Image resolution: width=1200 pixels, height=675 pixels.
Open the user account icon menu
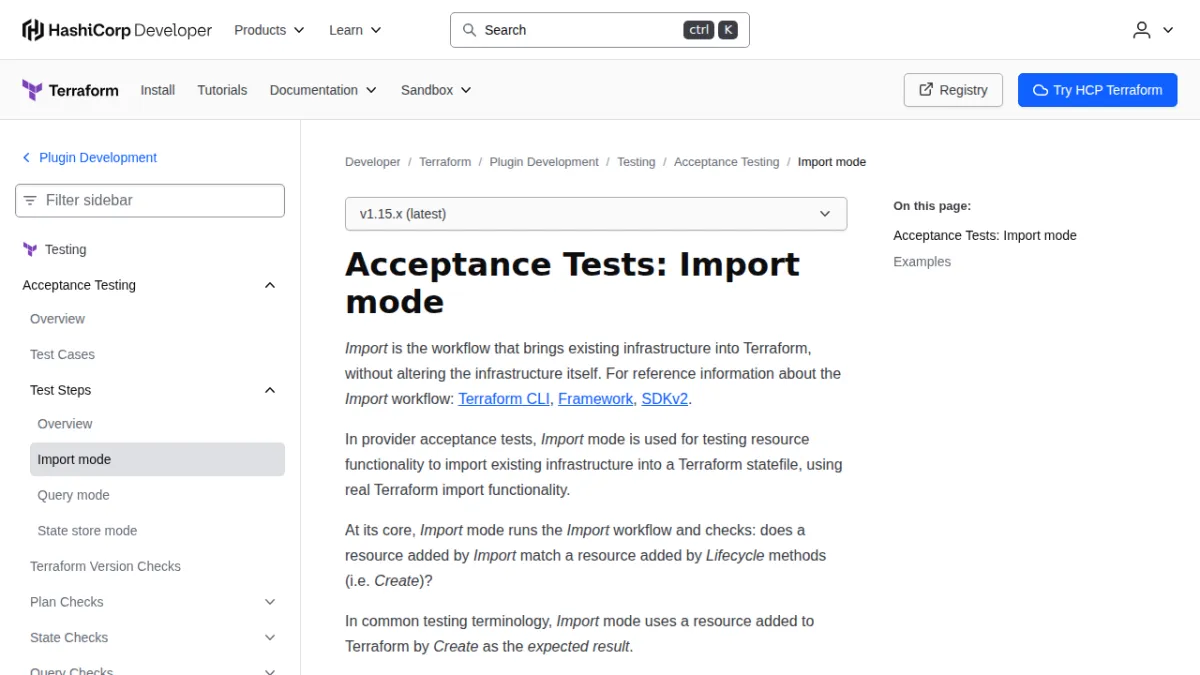pos(1153,30)
